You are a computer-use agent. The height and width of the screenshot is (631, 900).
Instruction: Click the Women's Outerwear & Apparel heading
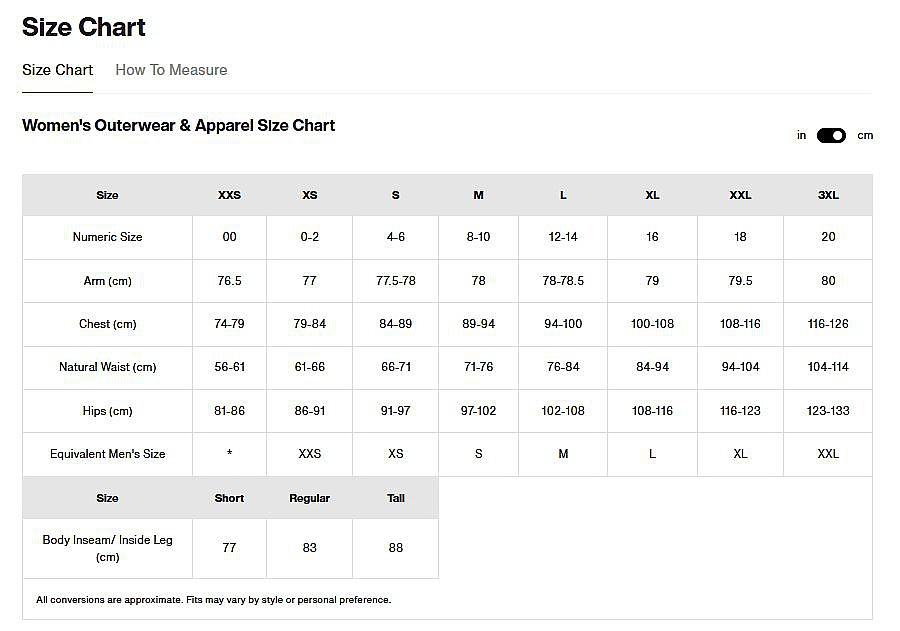pyautogui.click(x=178, y=126)
